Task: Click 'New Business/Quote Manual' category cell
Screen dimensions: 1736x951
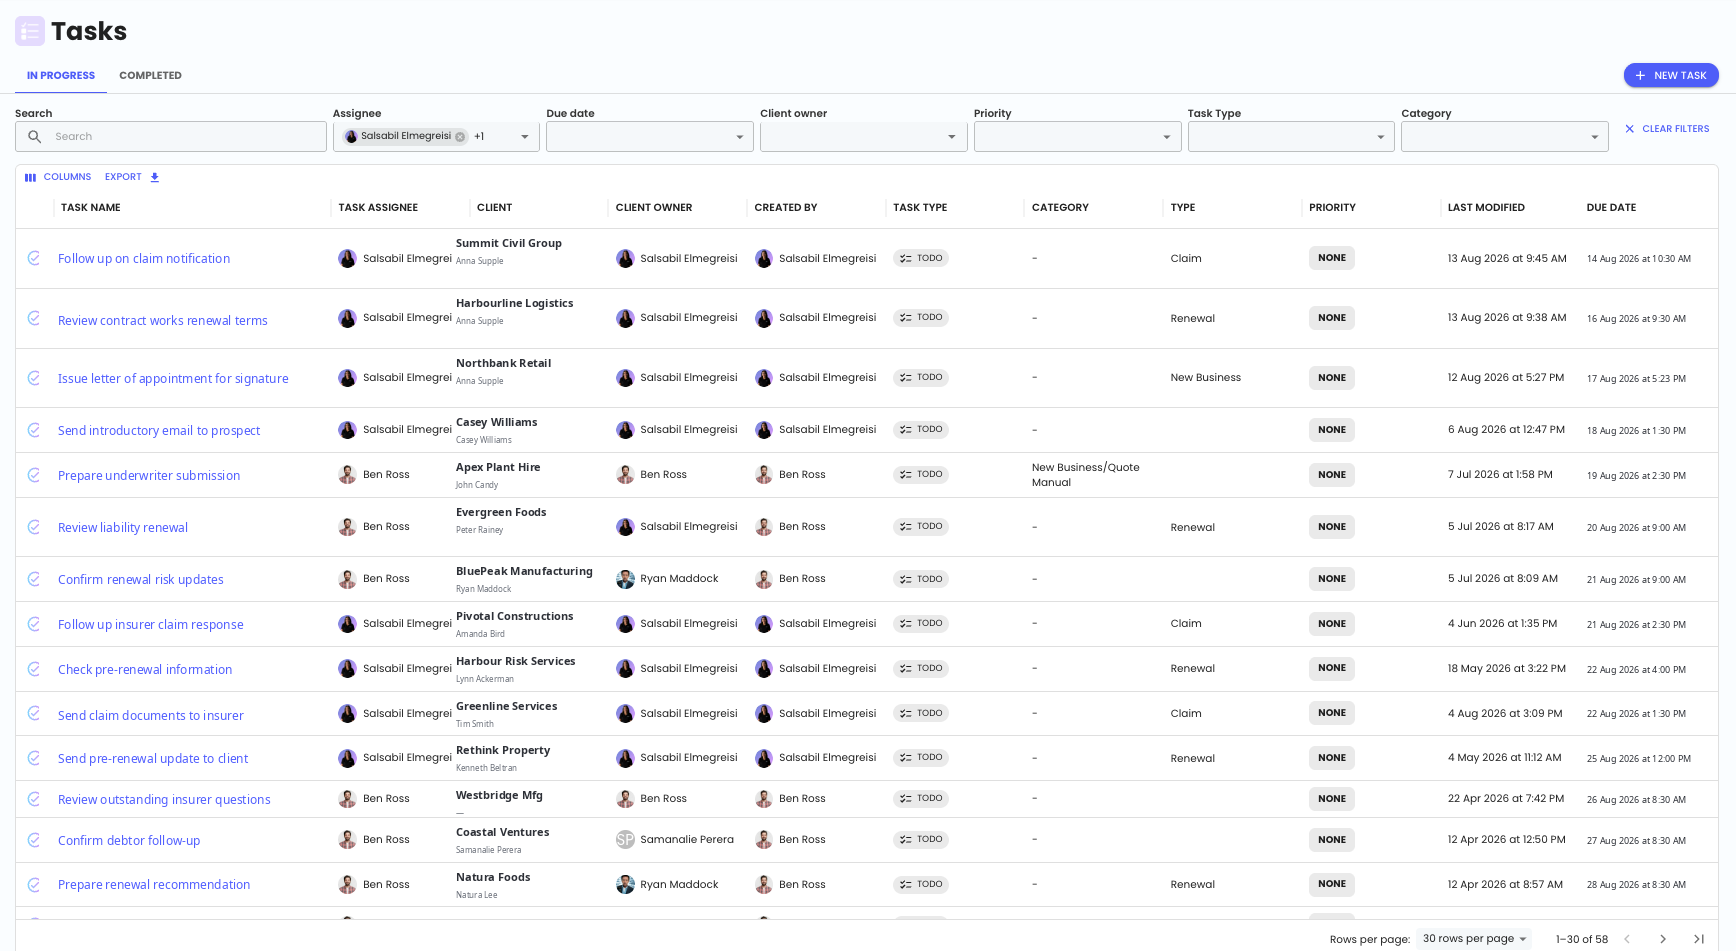Action: pos(1086,475)
